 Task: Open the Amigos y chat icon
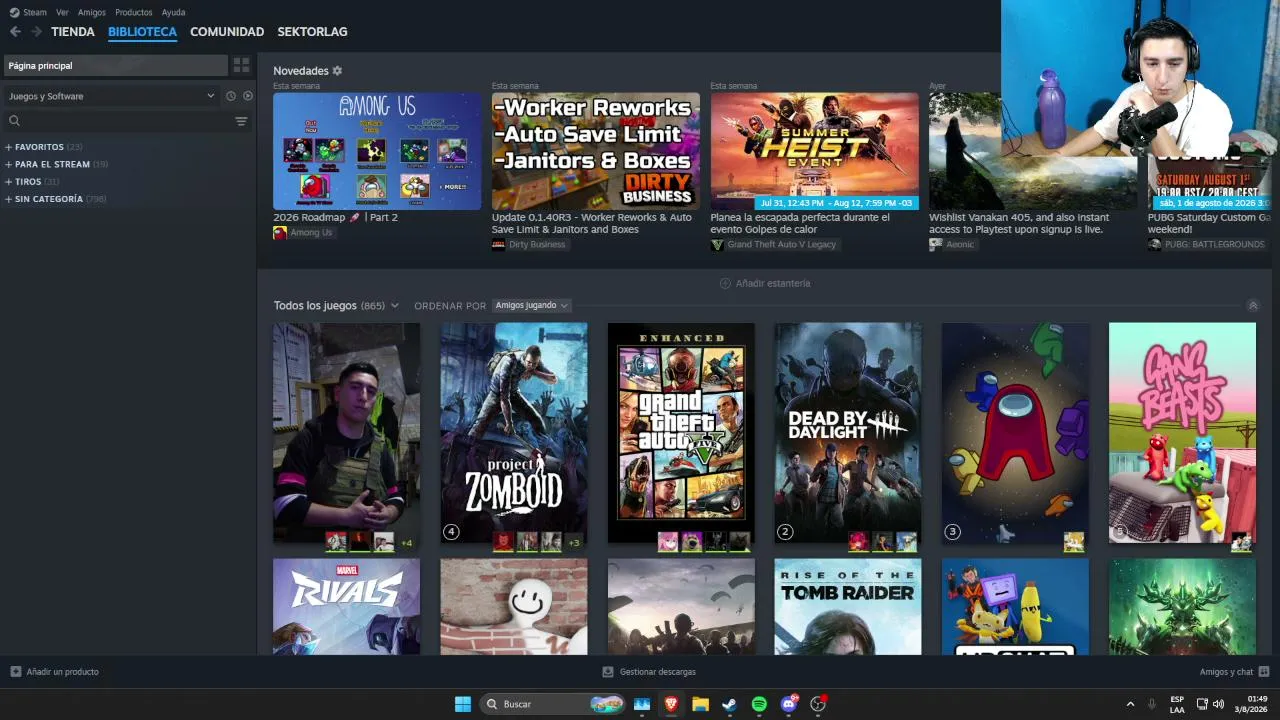click(x=1264, y=672)
